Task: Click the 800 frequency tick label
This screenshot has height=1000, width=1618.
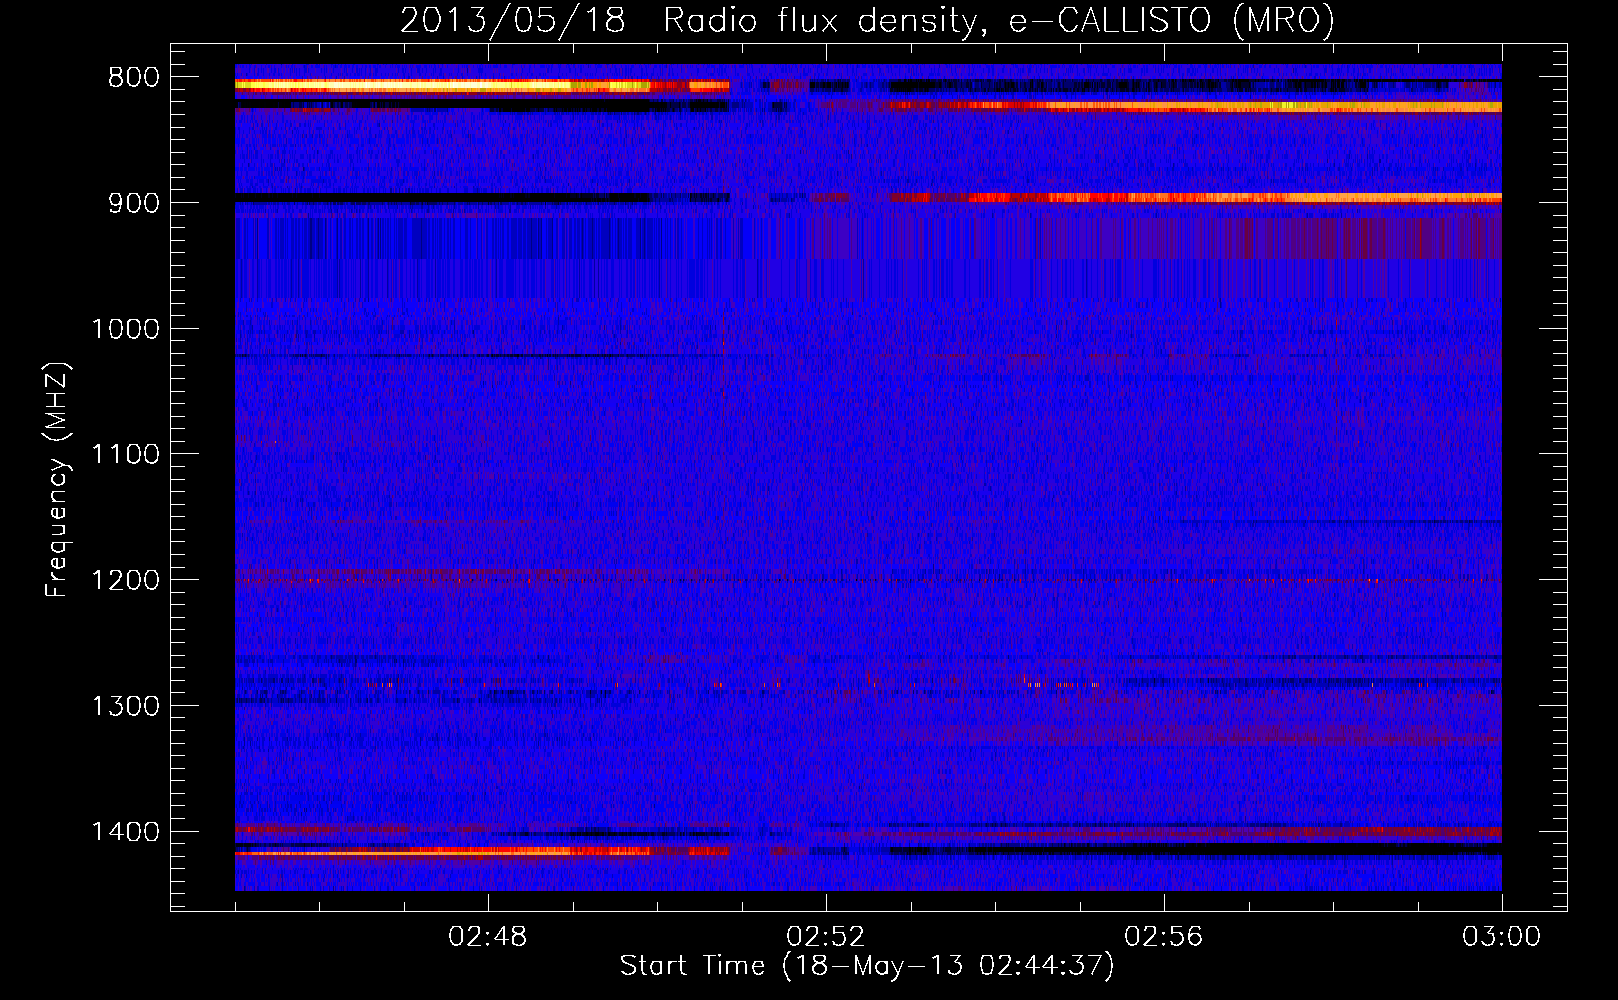Action: pos(133,78)
